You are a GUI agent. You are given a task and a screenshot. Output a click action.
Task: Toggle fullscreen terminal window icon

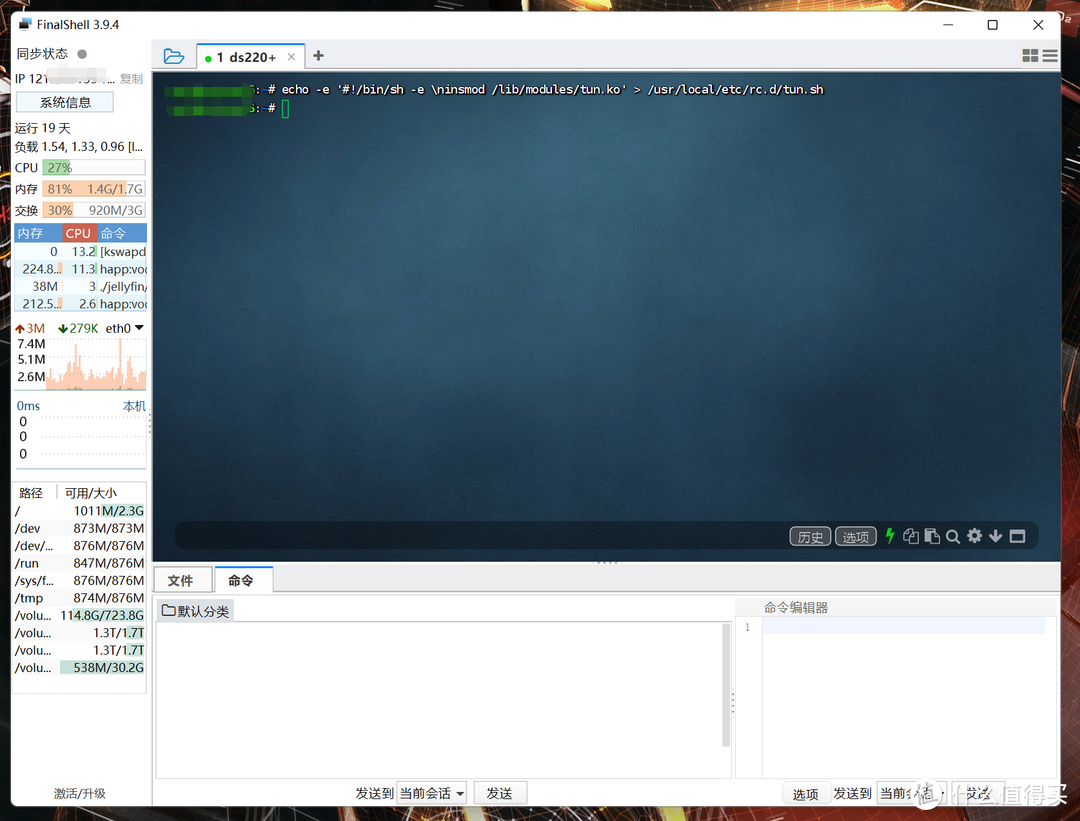[1017, 536]
